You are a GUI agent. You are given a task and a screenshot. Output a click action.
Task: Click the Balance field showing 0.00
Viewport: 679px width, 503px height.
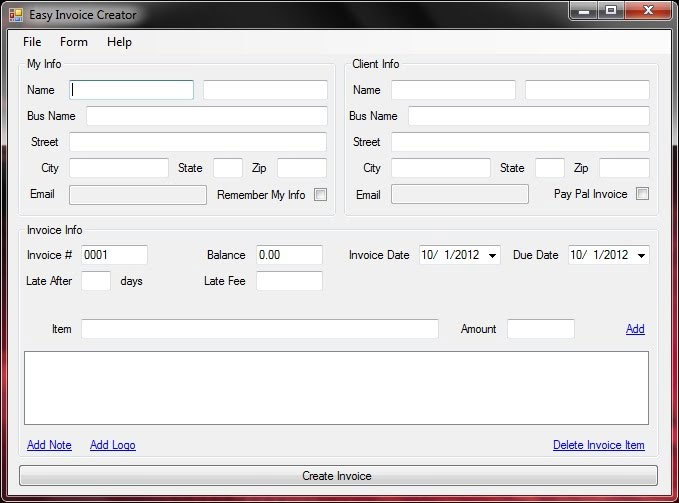(x=289, y=255)
